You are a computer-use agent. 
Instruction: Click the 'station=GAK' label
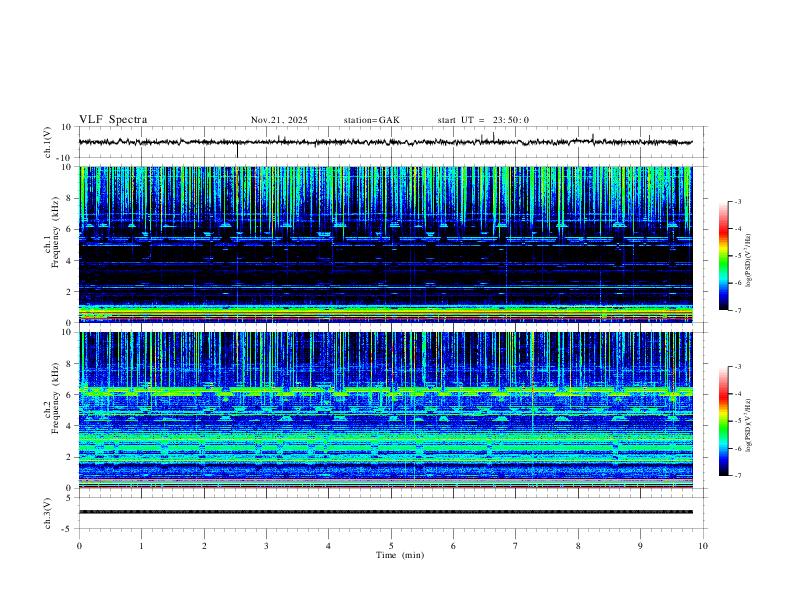click(371, 120)
